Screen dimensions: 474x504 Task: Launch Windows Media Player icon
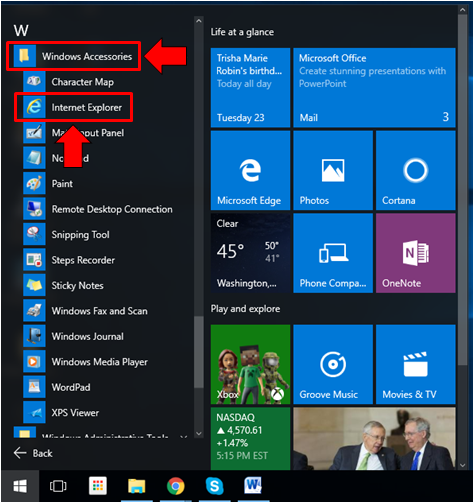pyautogui.click(x=34, y=362)
